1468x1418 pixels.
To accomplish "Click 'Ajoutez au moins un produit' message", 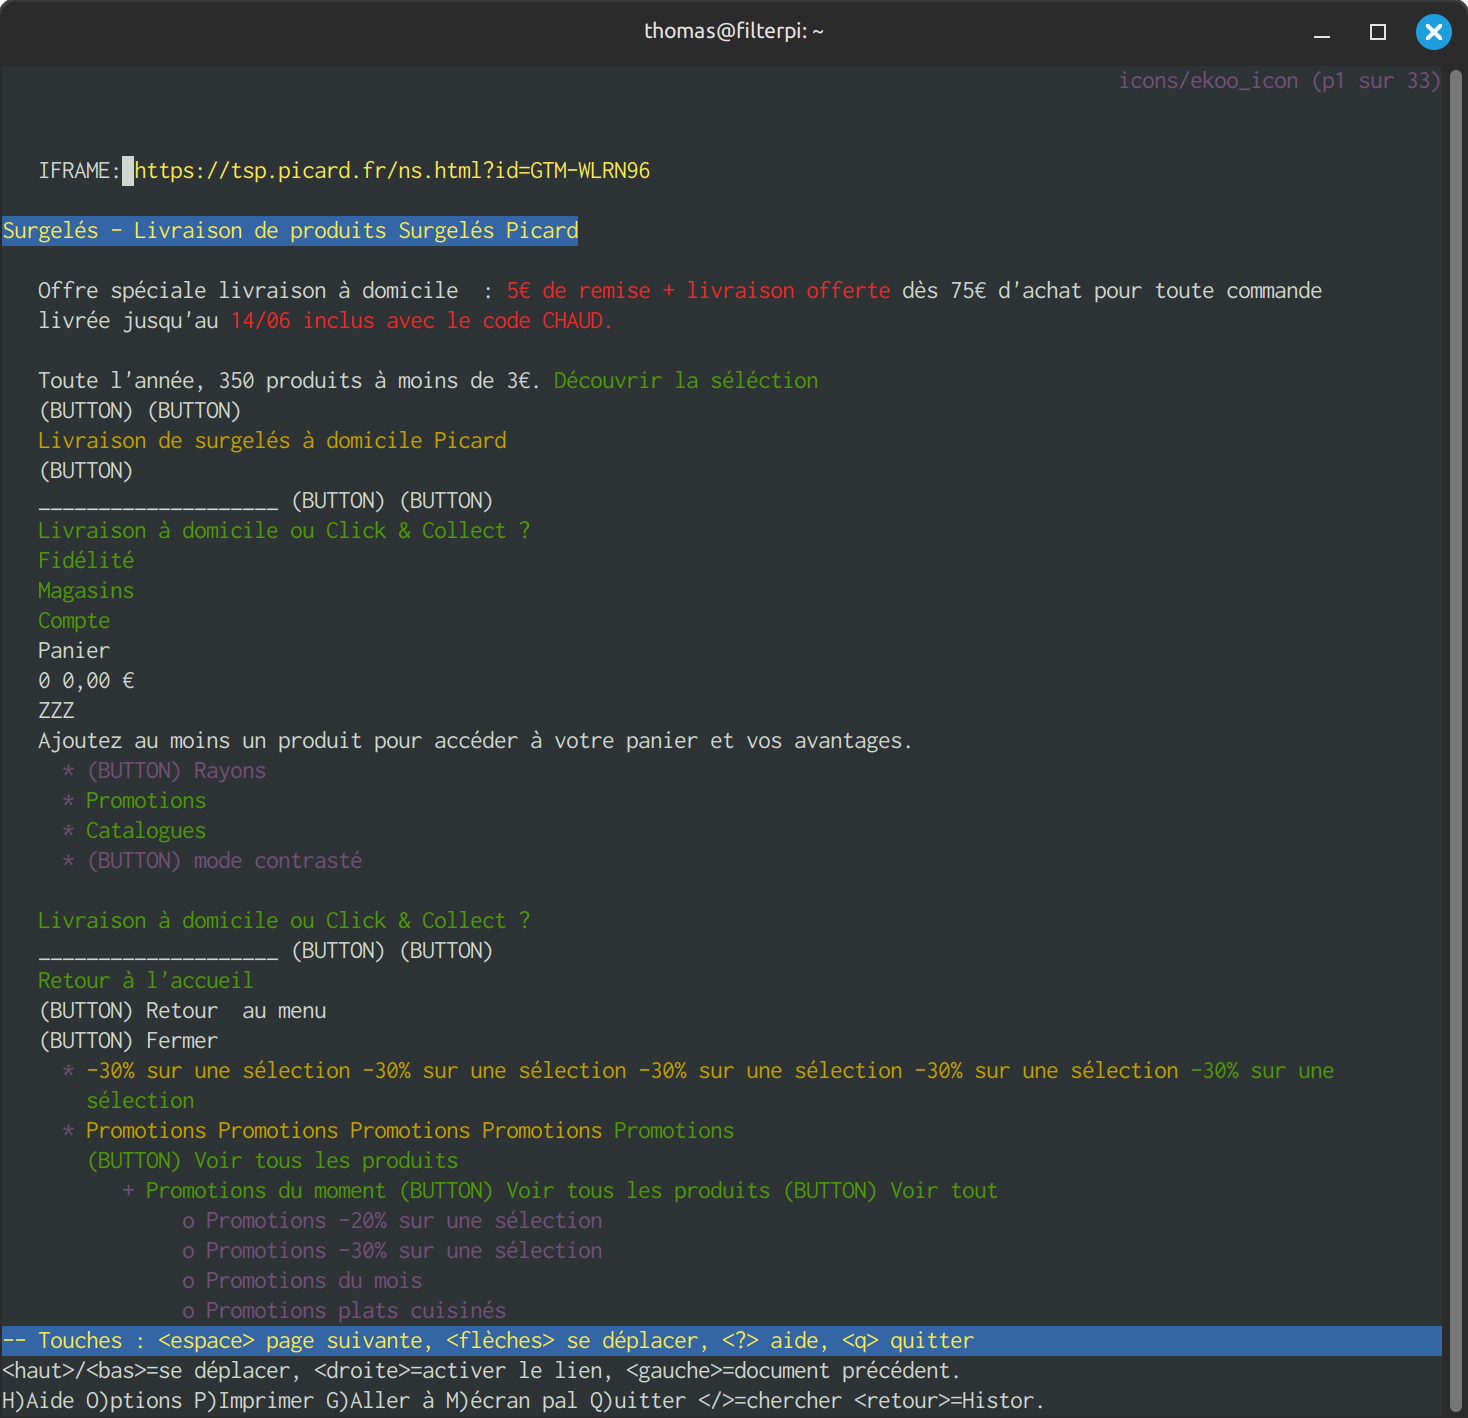I will click(476, 741).
